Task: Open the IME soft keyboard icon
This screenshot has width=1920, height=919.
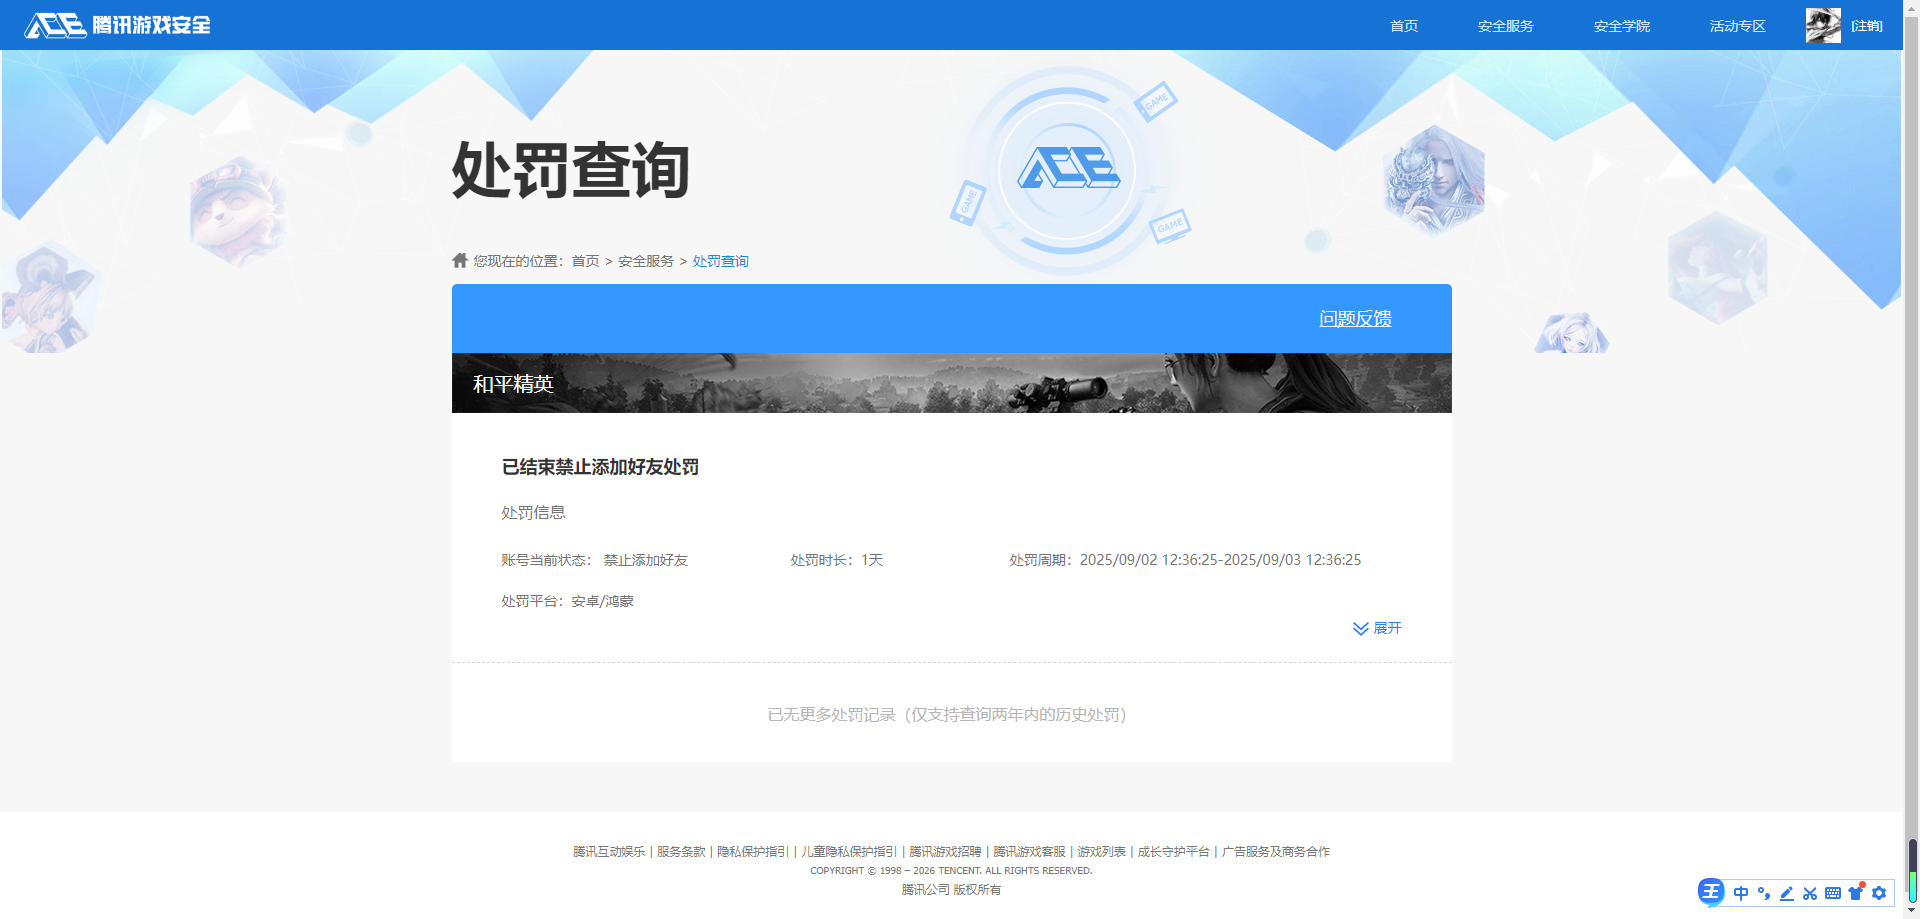Action: pos(1833,893)
